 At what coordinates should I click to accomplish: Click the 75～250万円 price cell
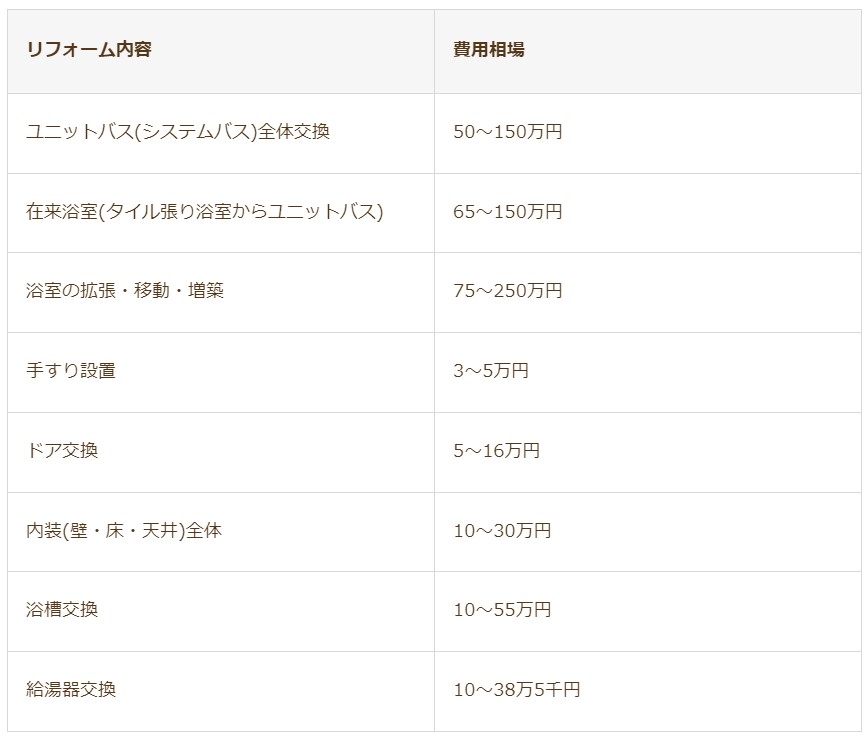[507, 291]
